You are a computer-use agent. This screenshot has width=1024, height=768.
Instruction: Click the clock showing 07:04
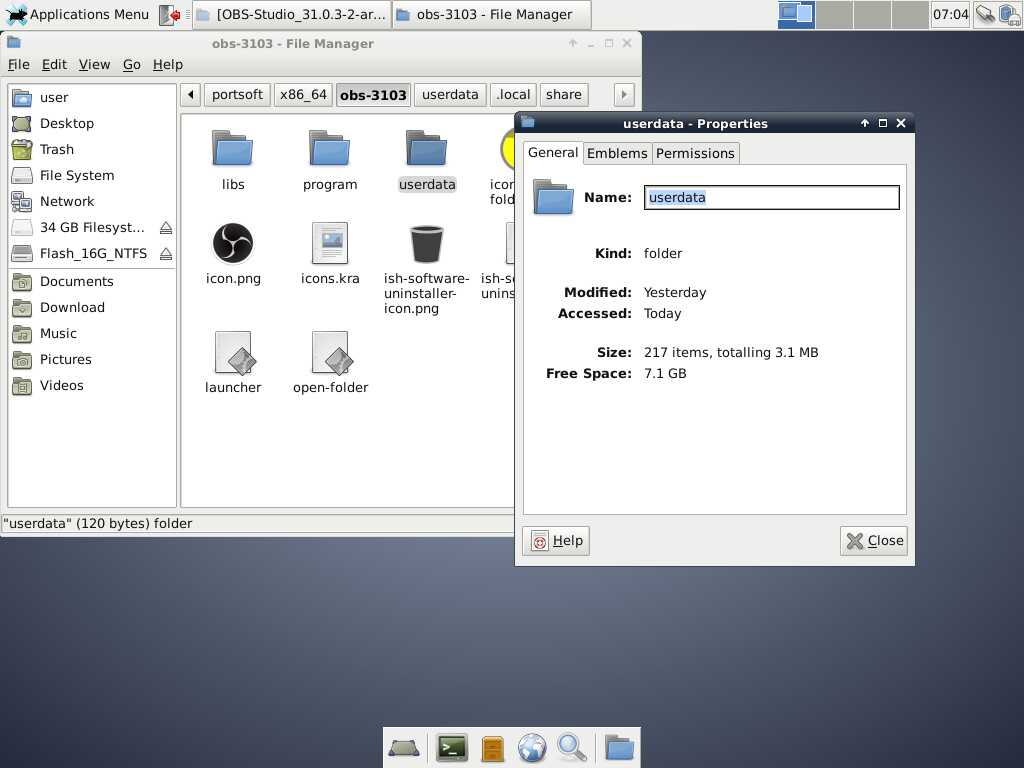[x=950, y=14]
